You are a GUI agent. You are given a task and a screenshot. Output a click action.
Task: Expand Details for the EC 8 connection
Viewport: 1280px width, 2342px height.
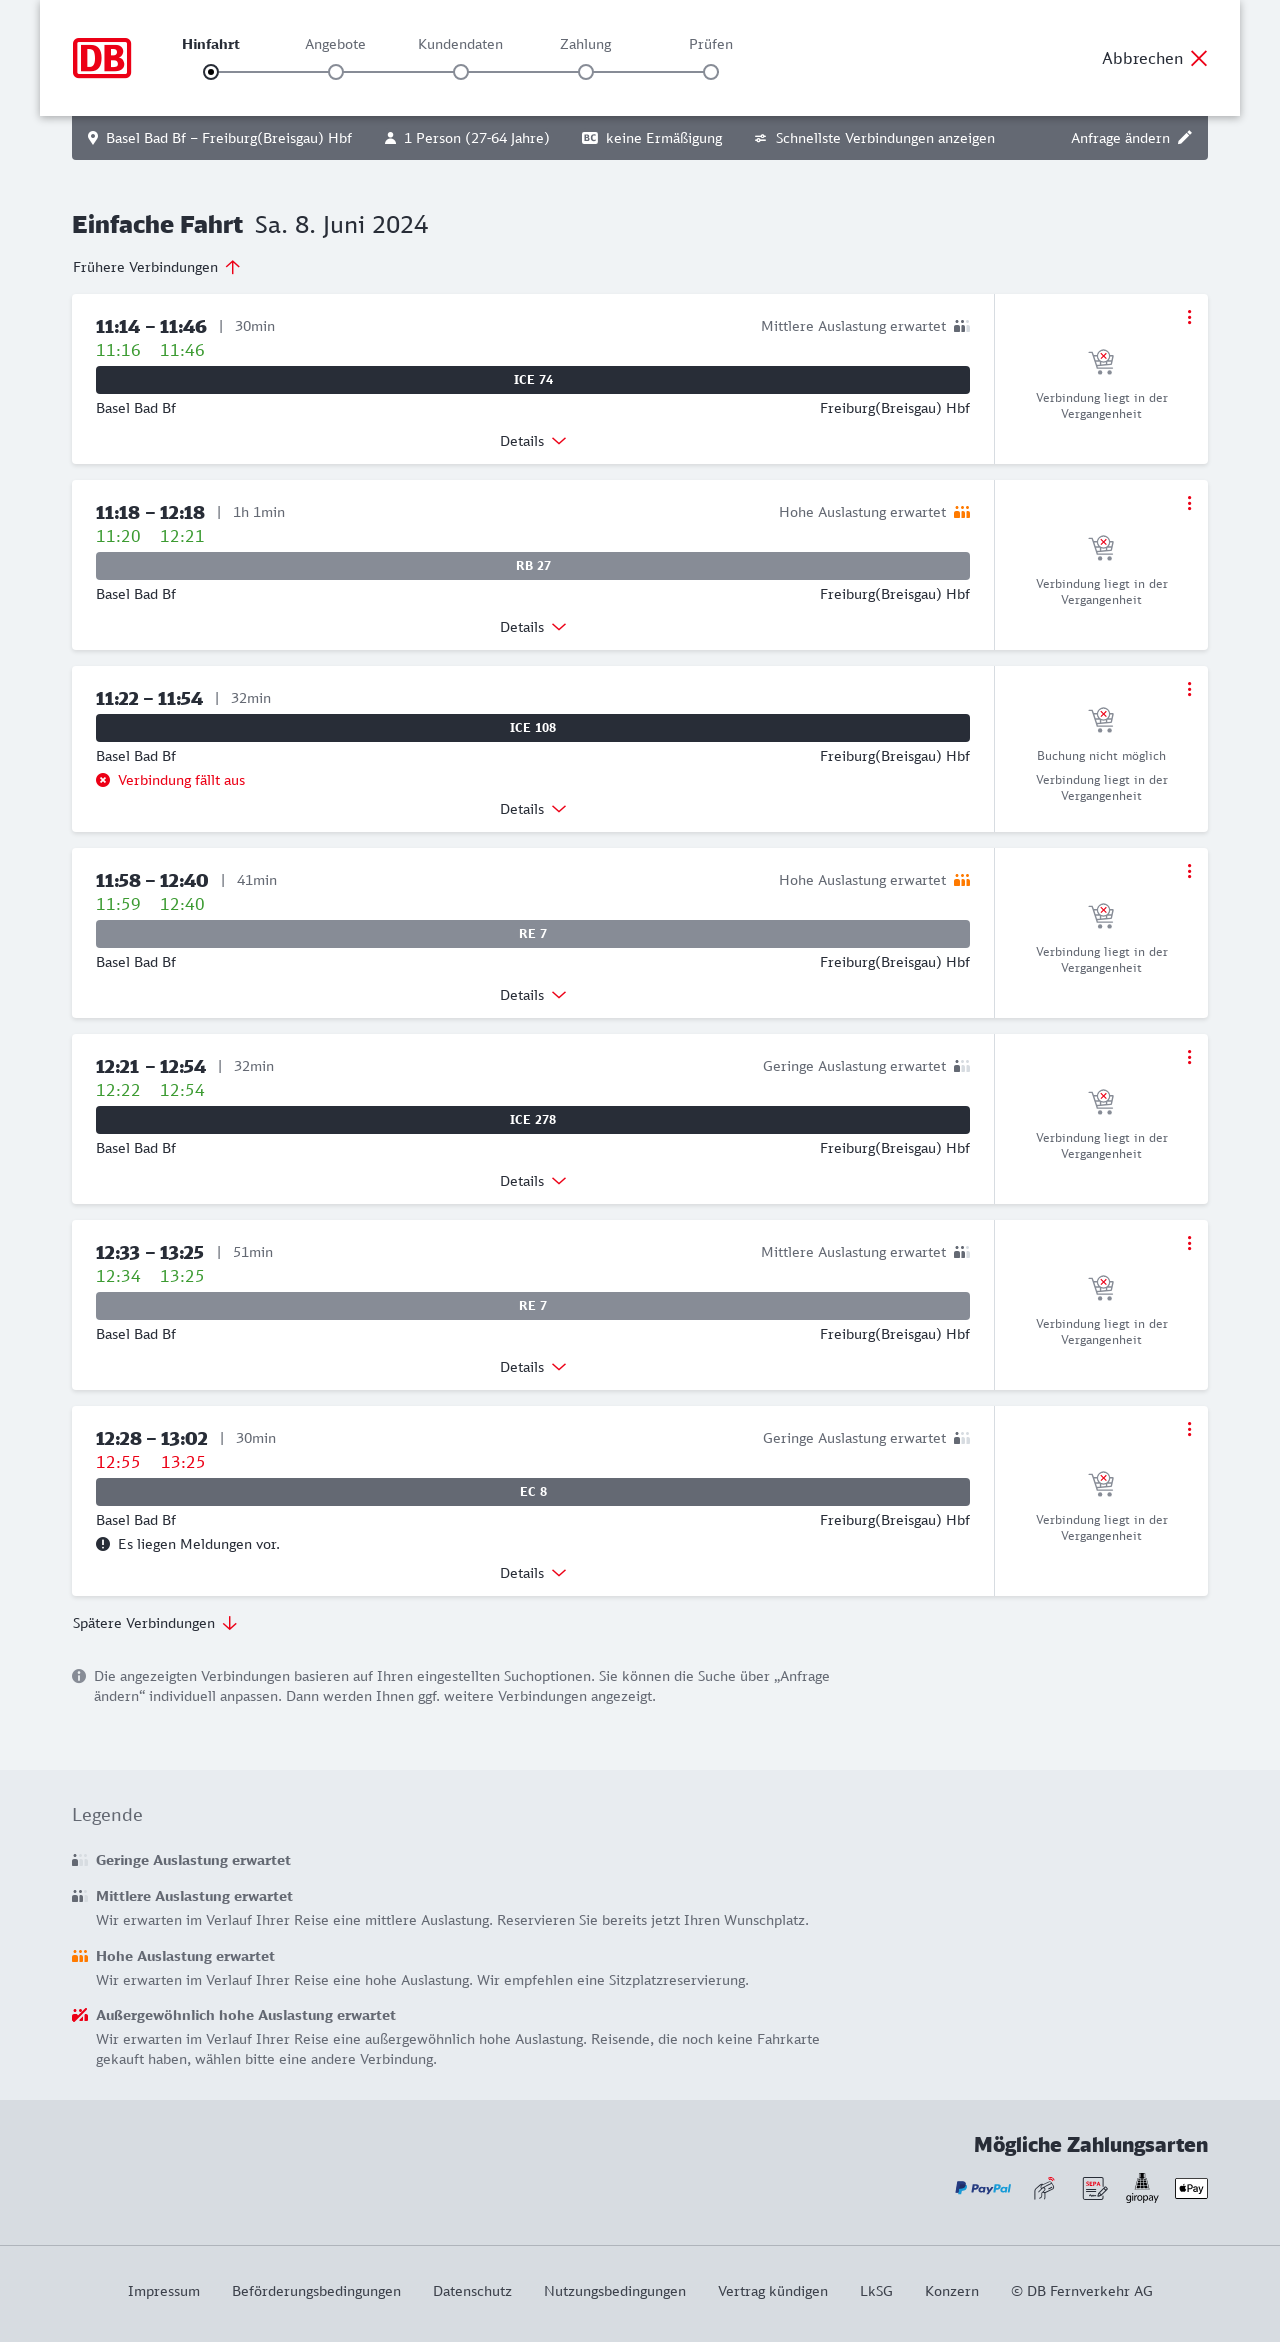(x=533, y=1573)
